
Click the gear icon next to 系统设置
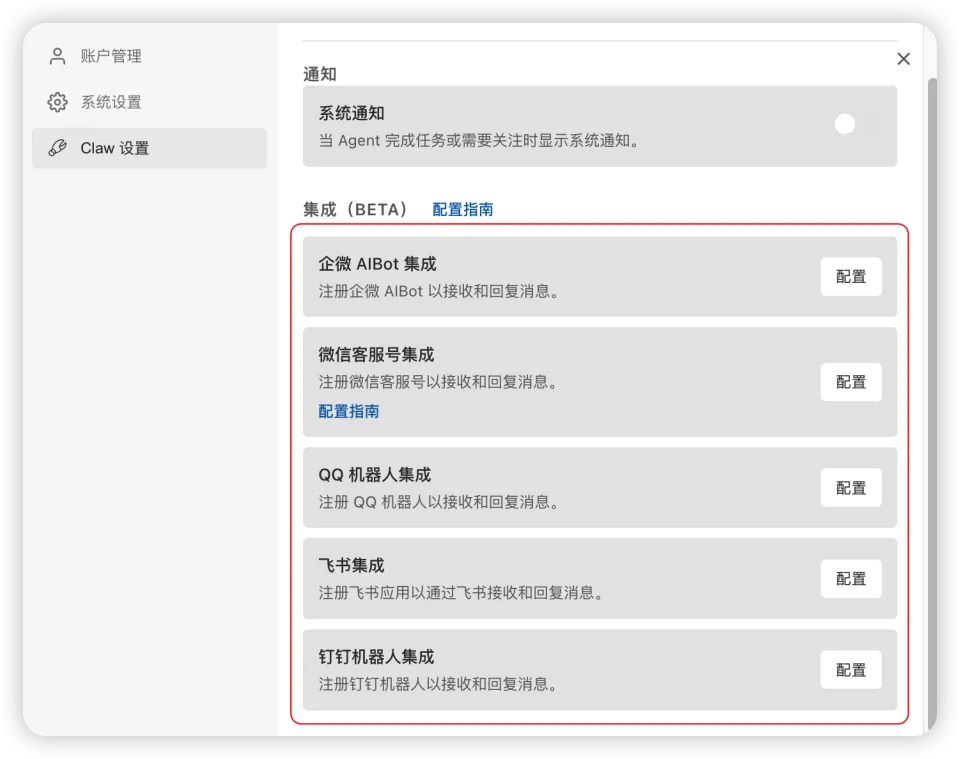coord(57,102)
